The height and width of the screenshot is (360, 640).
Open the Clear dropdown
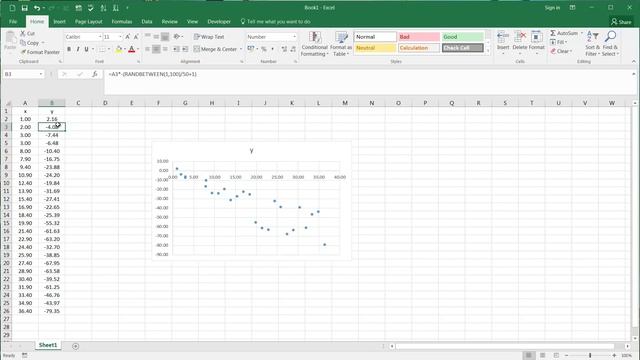click(x=562, y=51)
